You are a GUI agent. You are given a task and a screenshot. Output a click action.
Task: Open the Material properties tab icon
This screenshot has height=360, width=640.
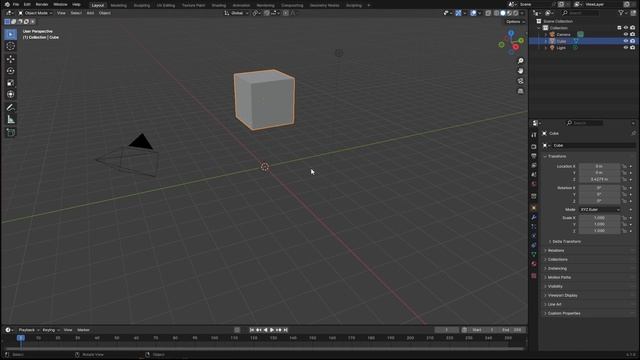[533, 264]
